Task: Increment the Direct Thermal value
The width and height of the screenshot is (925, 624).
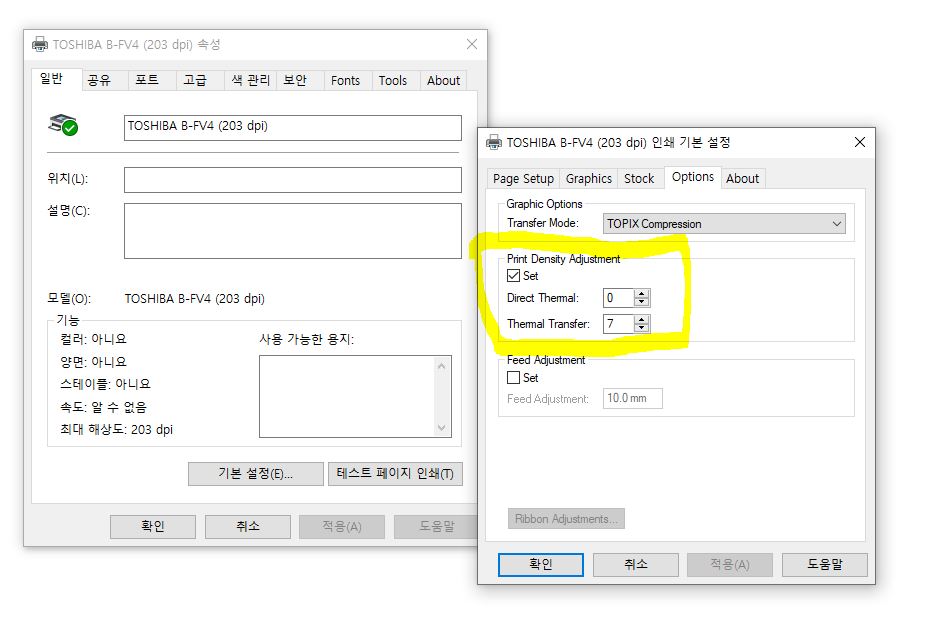Action: tap(640, 294)
